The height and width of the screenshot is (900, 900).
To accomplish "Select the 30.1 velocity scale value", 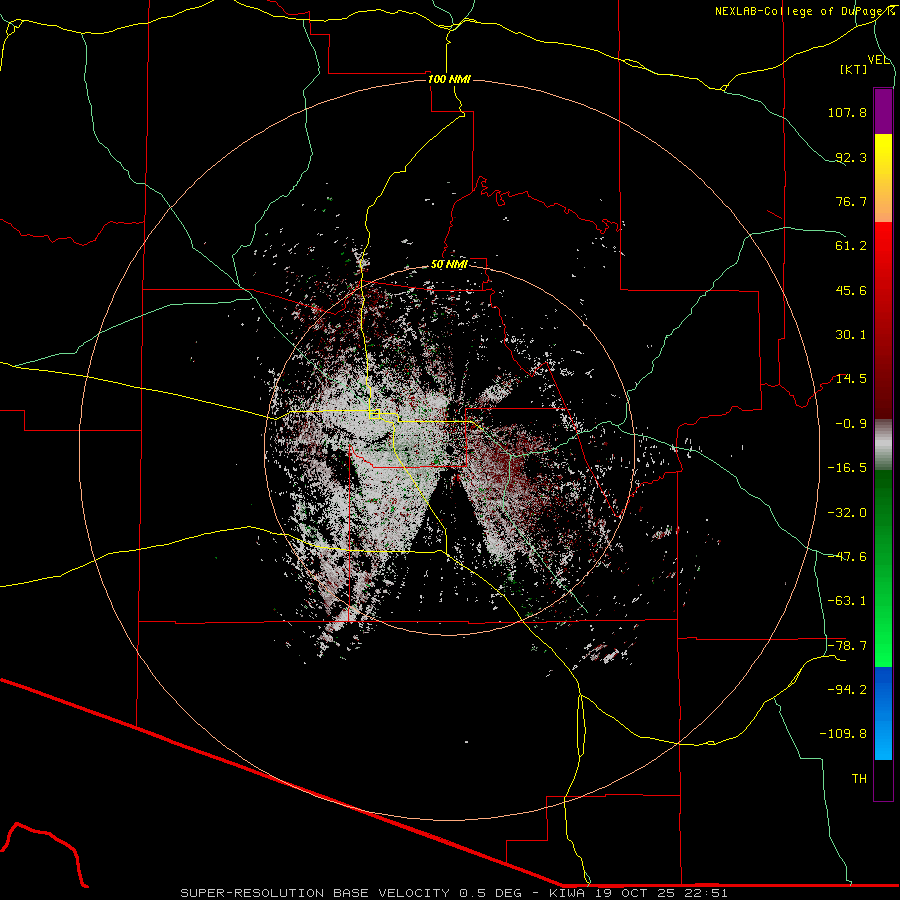I will click(x=851, y=335).
